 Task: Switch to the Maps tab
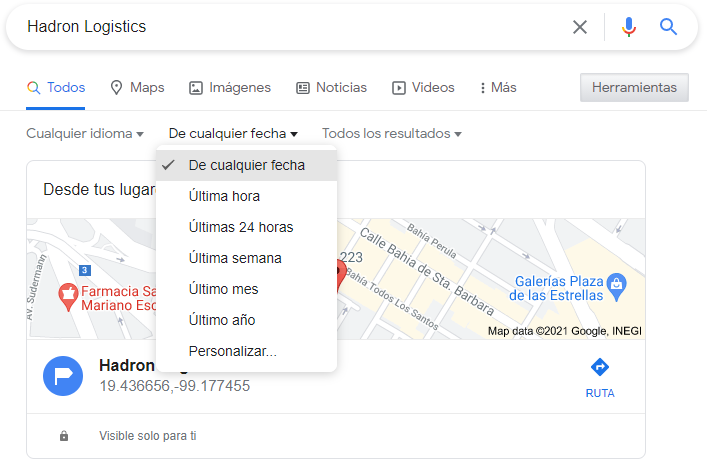pos(138,88)
